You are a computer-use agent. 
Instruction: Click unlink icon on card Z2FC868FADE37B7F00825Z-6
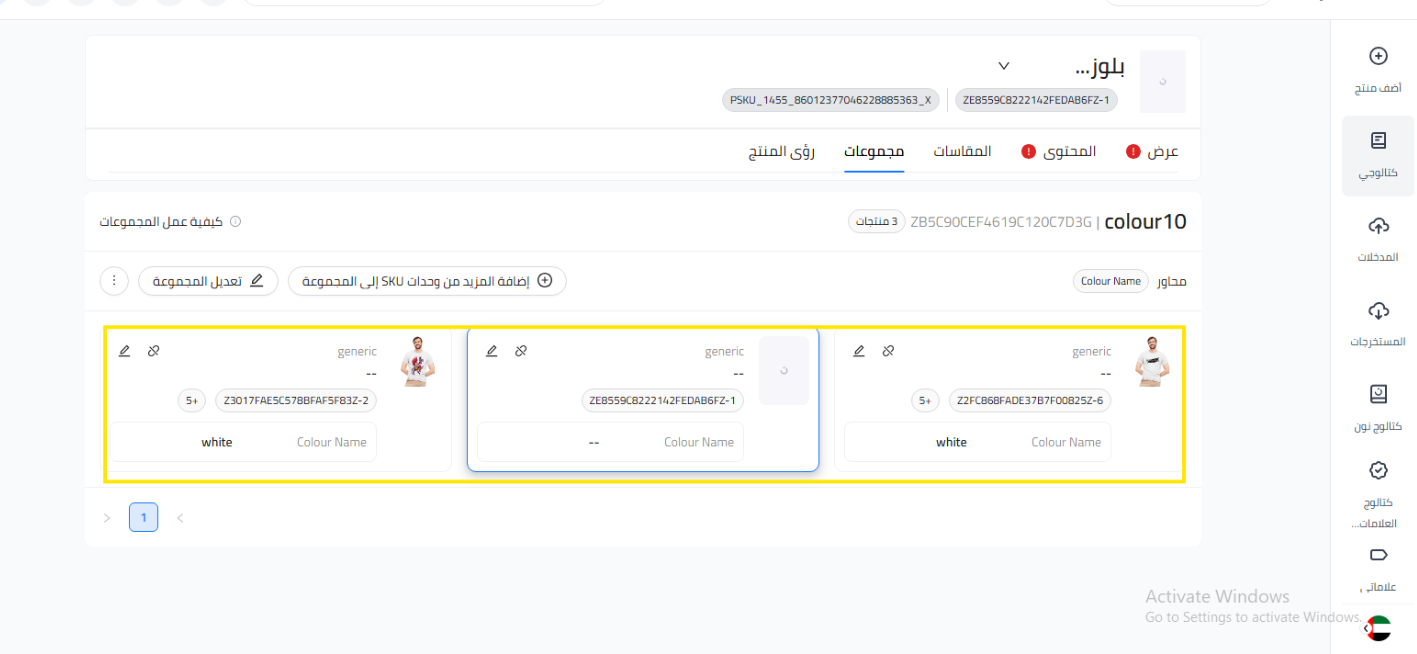[888, 351]
